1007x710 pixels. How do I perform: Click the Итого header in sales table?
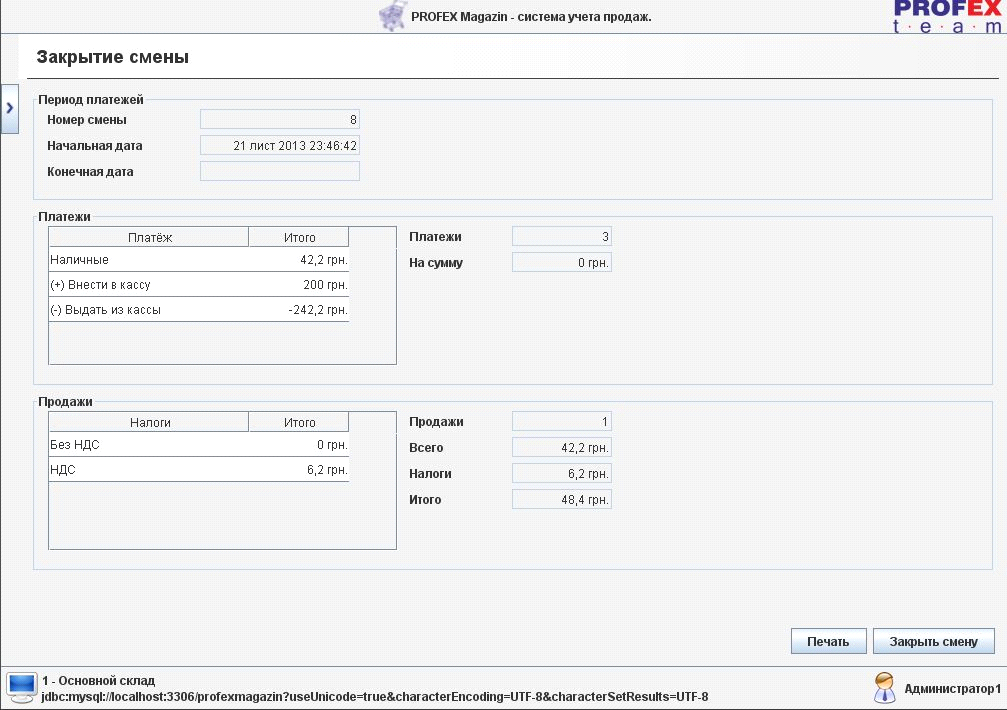pyautogui.click(x=299, y=422)
